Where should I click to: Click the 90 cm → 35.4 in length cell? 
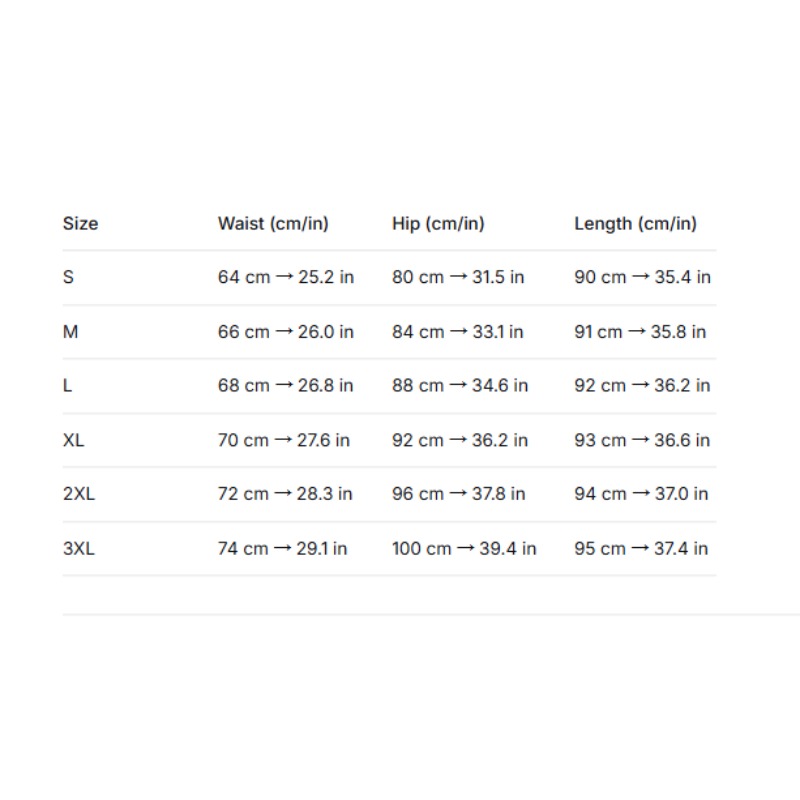pos(642,277)
